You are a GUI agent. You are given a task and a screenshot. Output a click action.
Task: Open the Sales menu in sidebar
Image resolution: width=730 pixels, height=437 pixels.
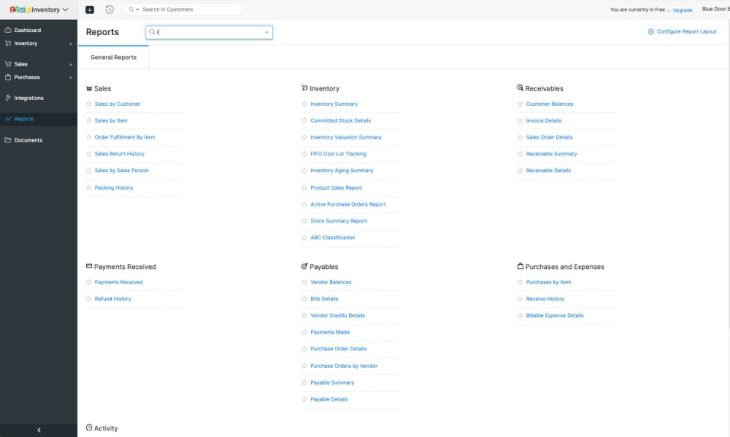coord(21,64)
